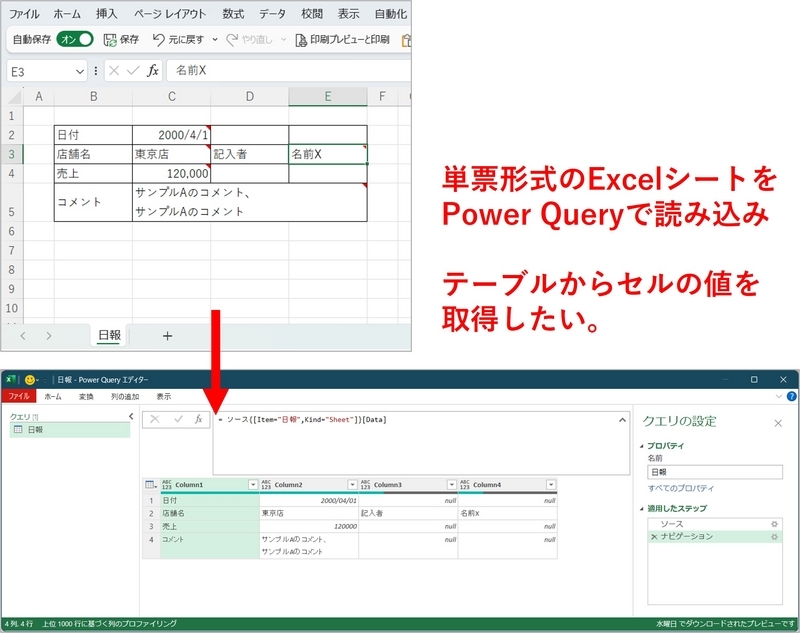Click the 名前 field containing 日報
Screen dimensions: 800x633
point(715,472)
